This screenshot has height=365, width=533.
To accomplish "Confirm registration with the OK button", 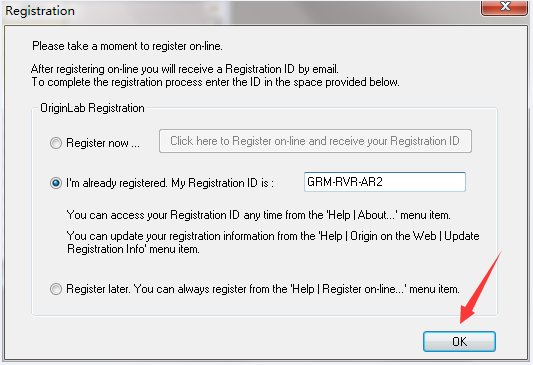I will point(459,341).
